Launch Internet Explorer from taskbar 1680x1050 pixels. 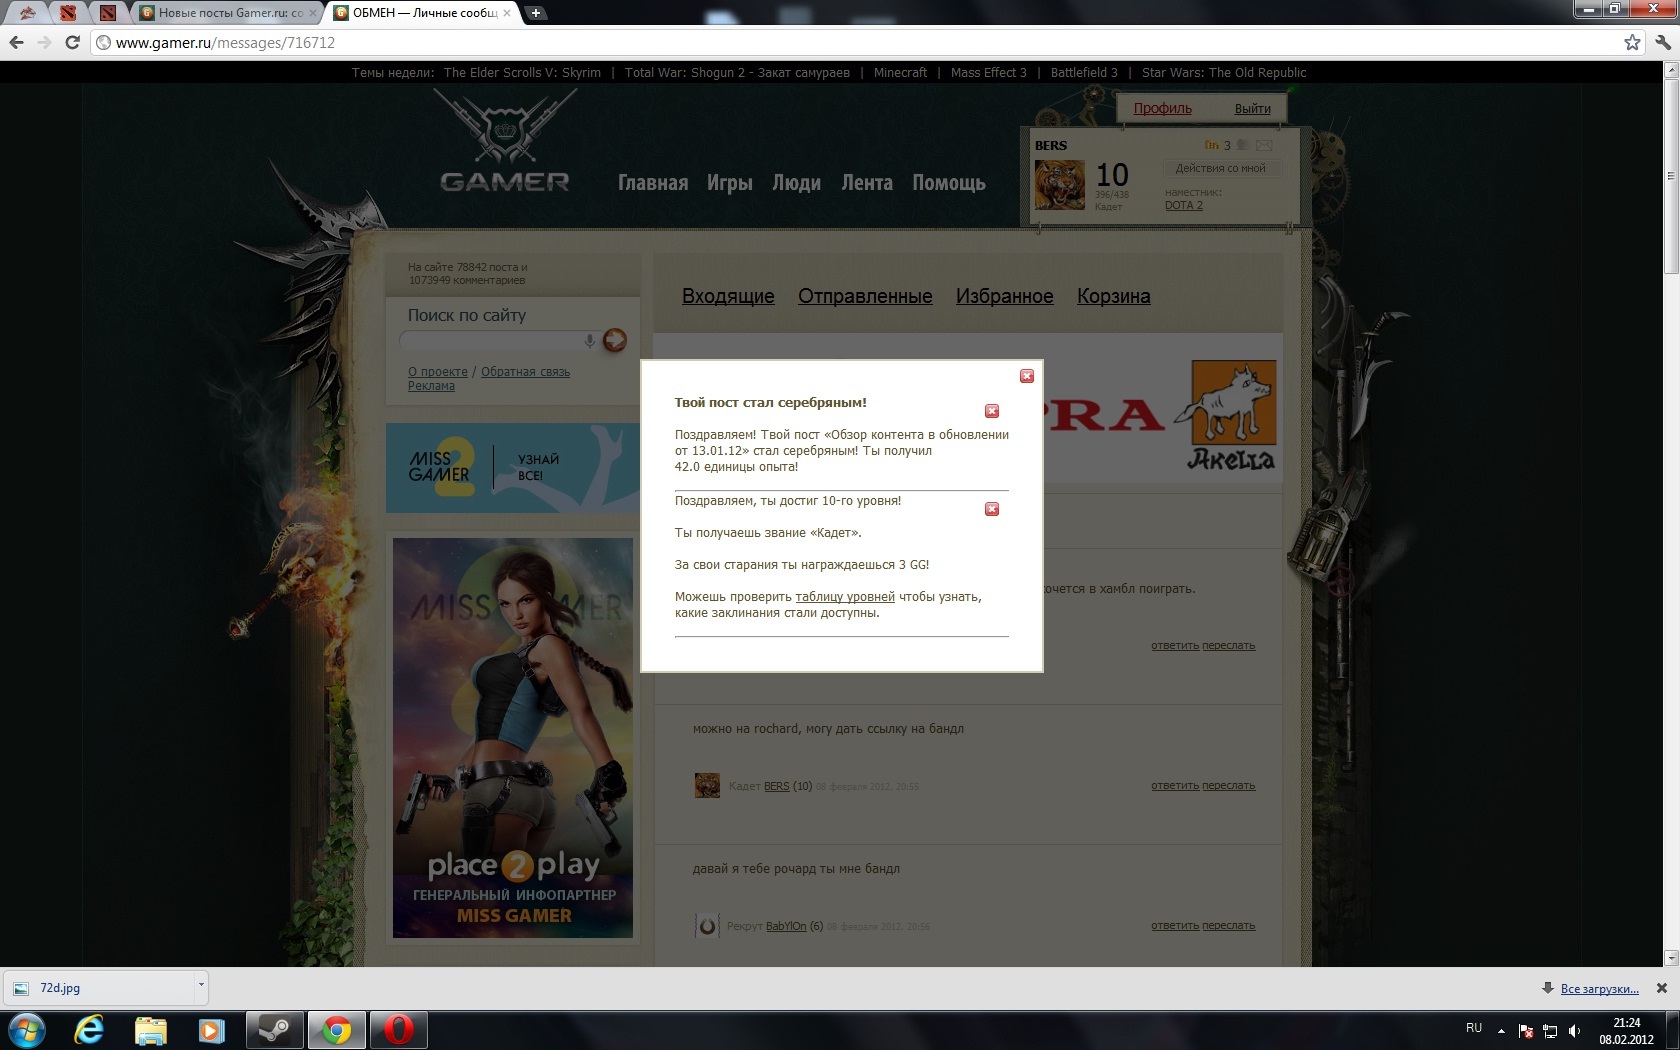90,1030
